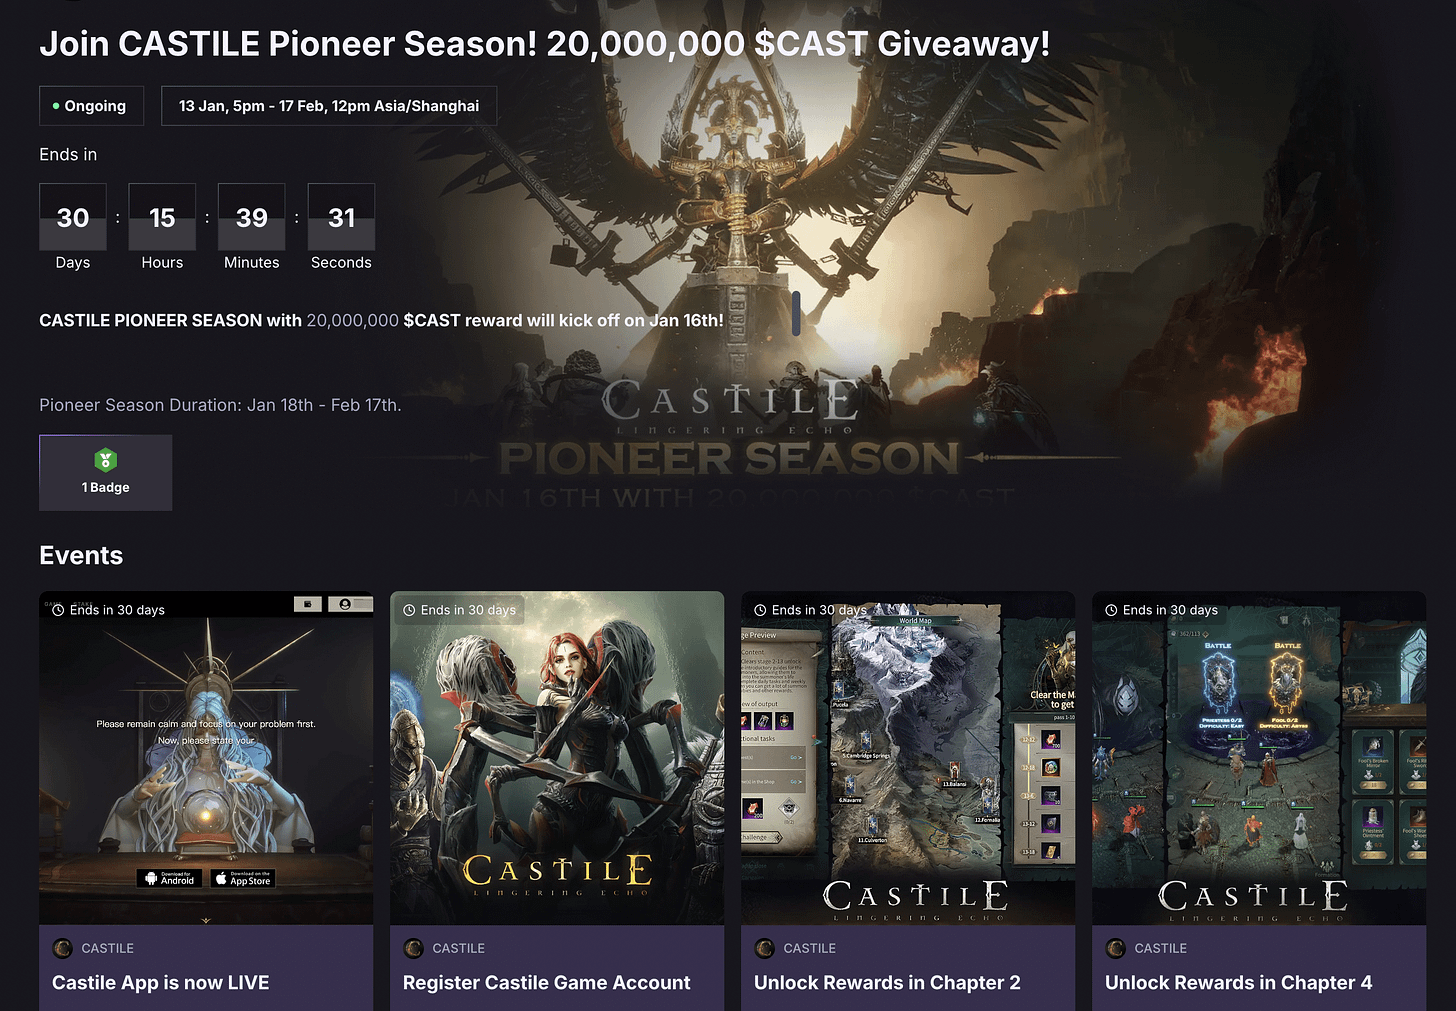Click CASTILE avatar on Castile App card
The image size is (1456, 1011).
(62, 948)
